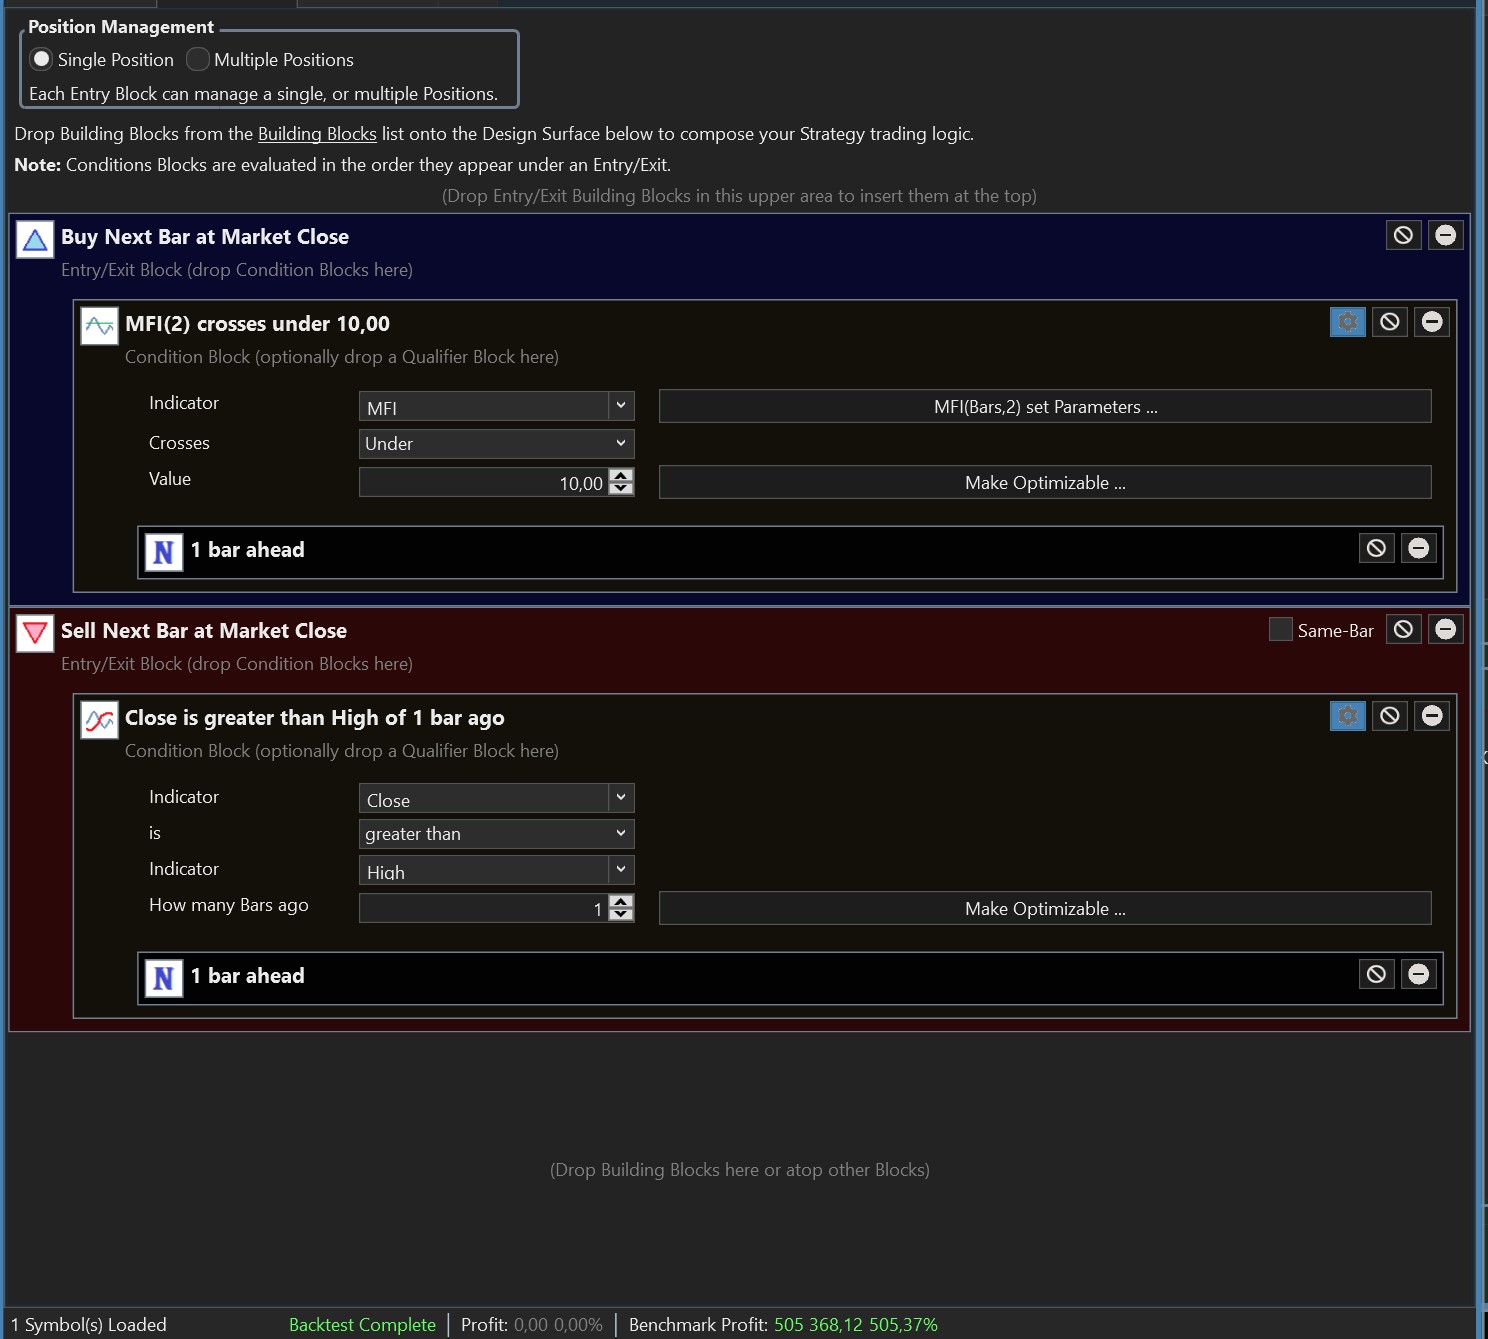Open the greater than comparison dropdown
1488x1339 pixels.
click(496, 834)
